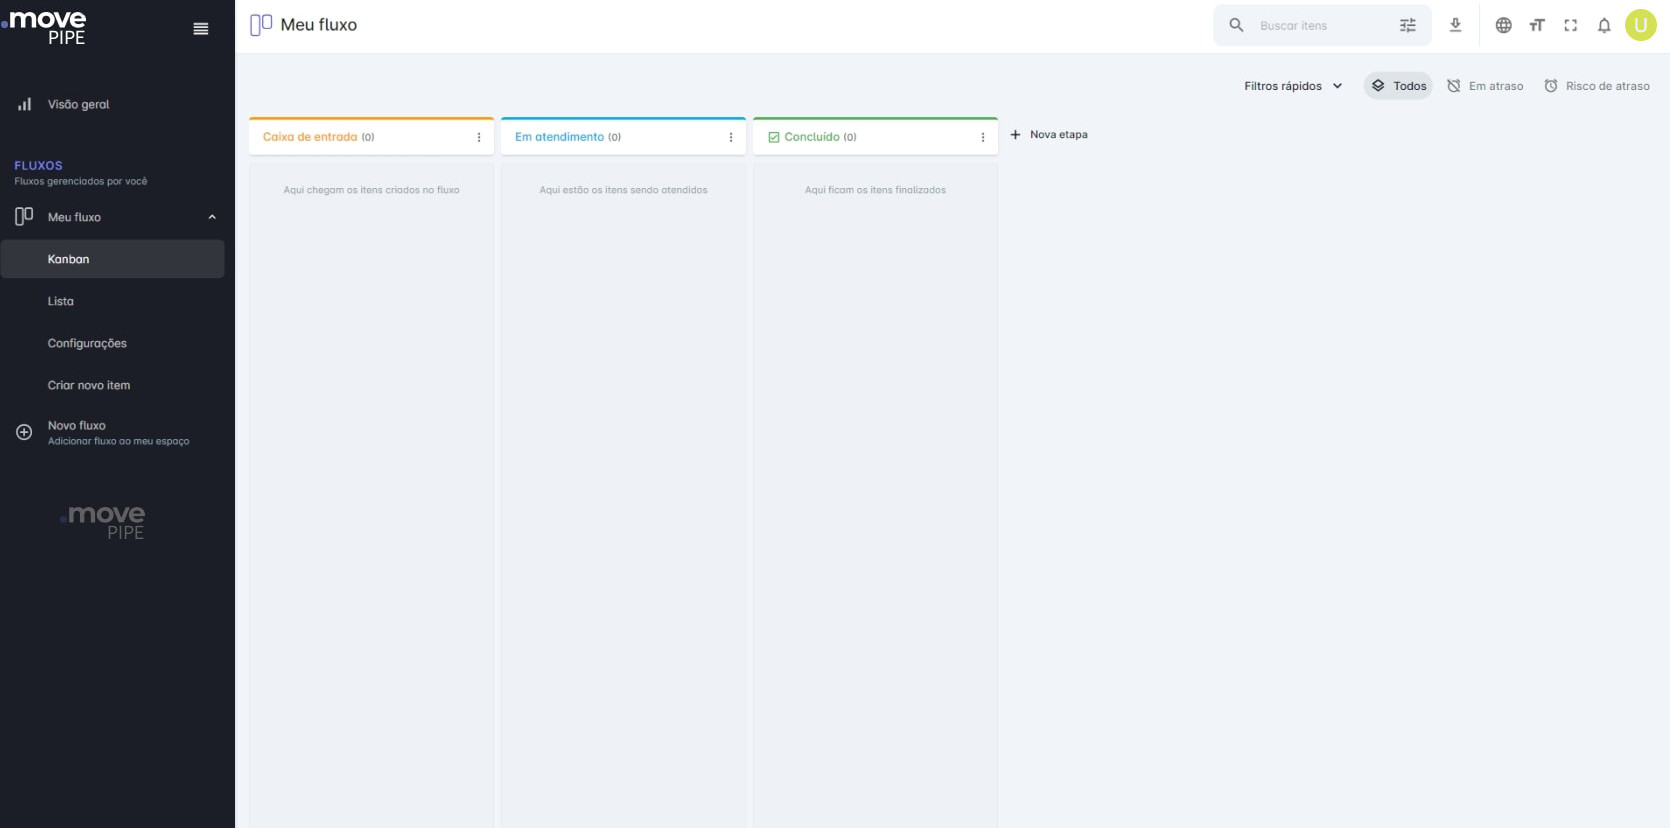
Task: Click the text size icon
Action: pyautogui.click(x=1537, y=25)
